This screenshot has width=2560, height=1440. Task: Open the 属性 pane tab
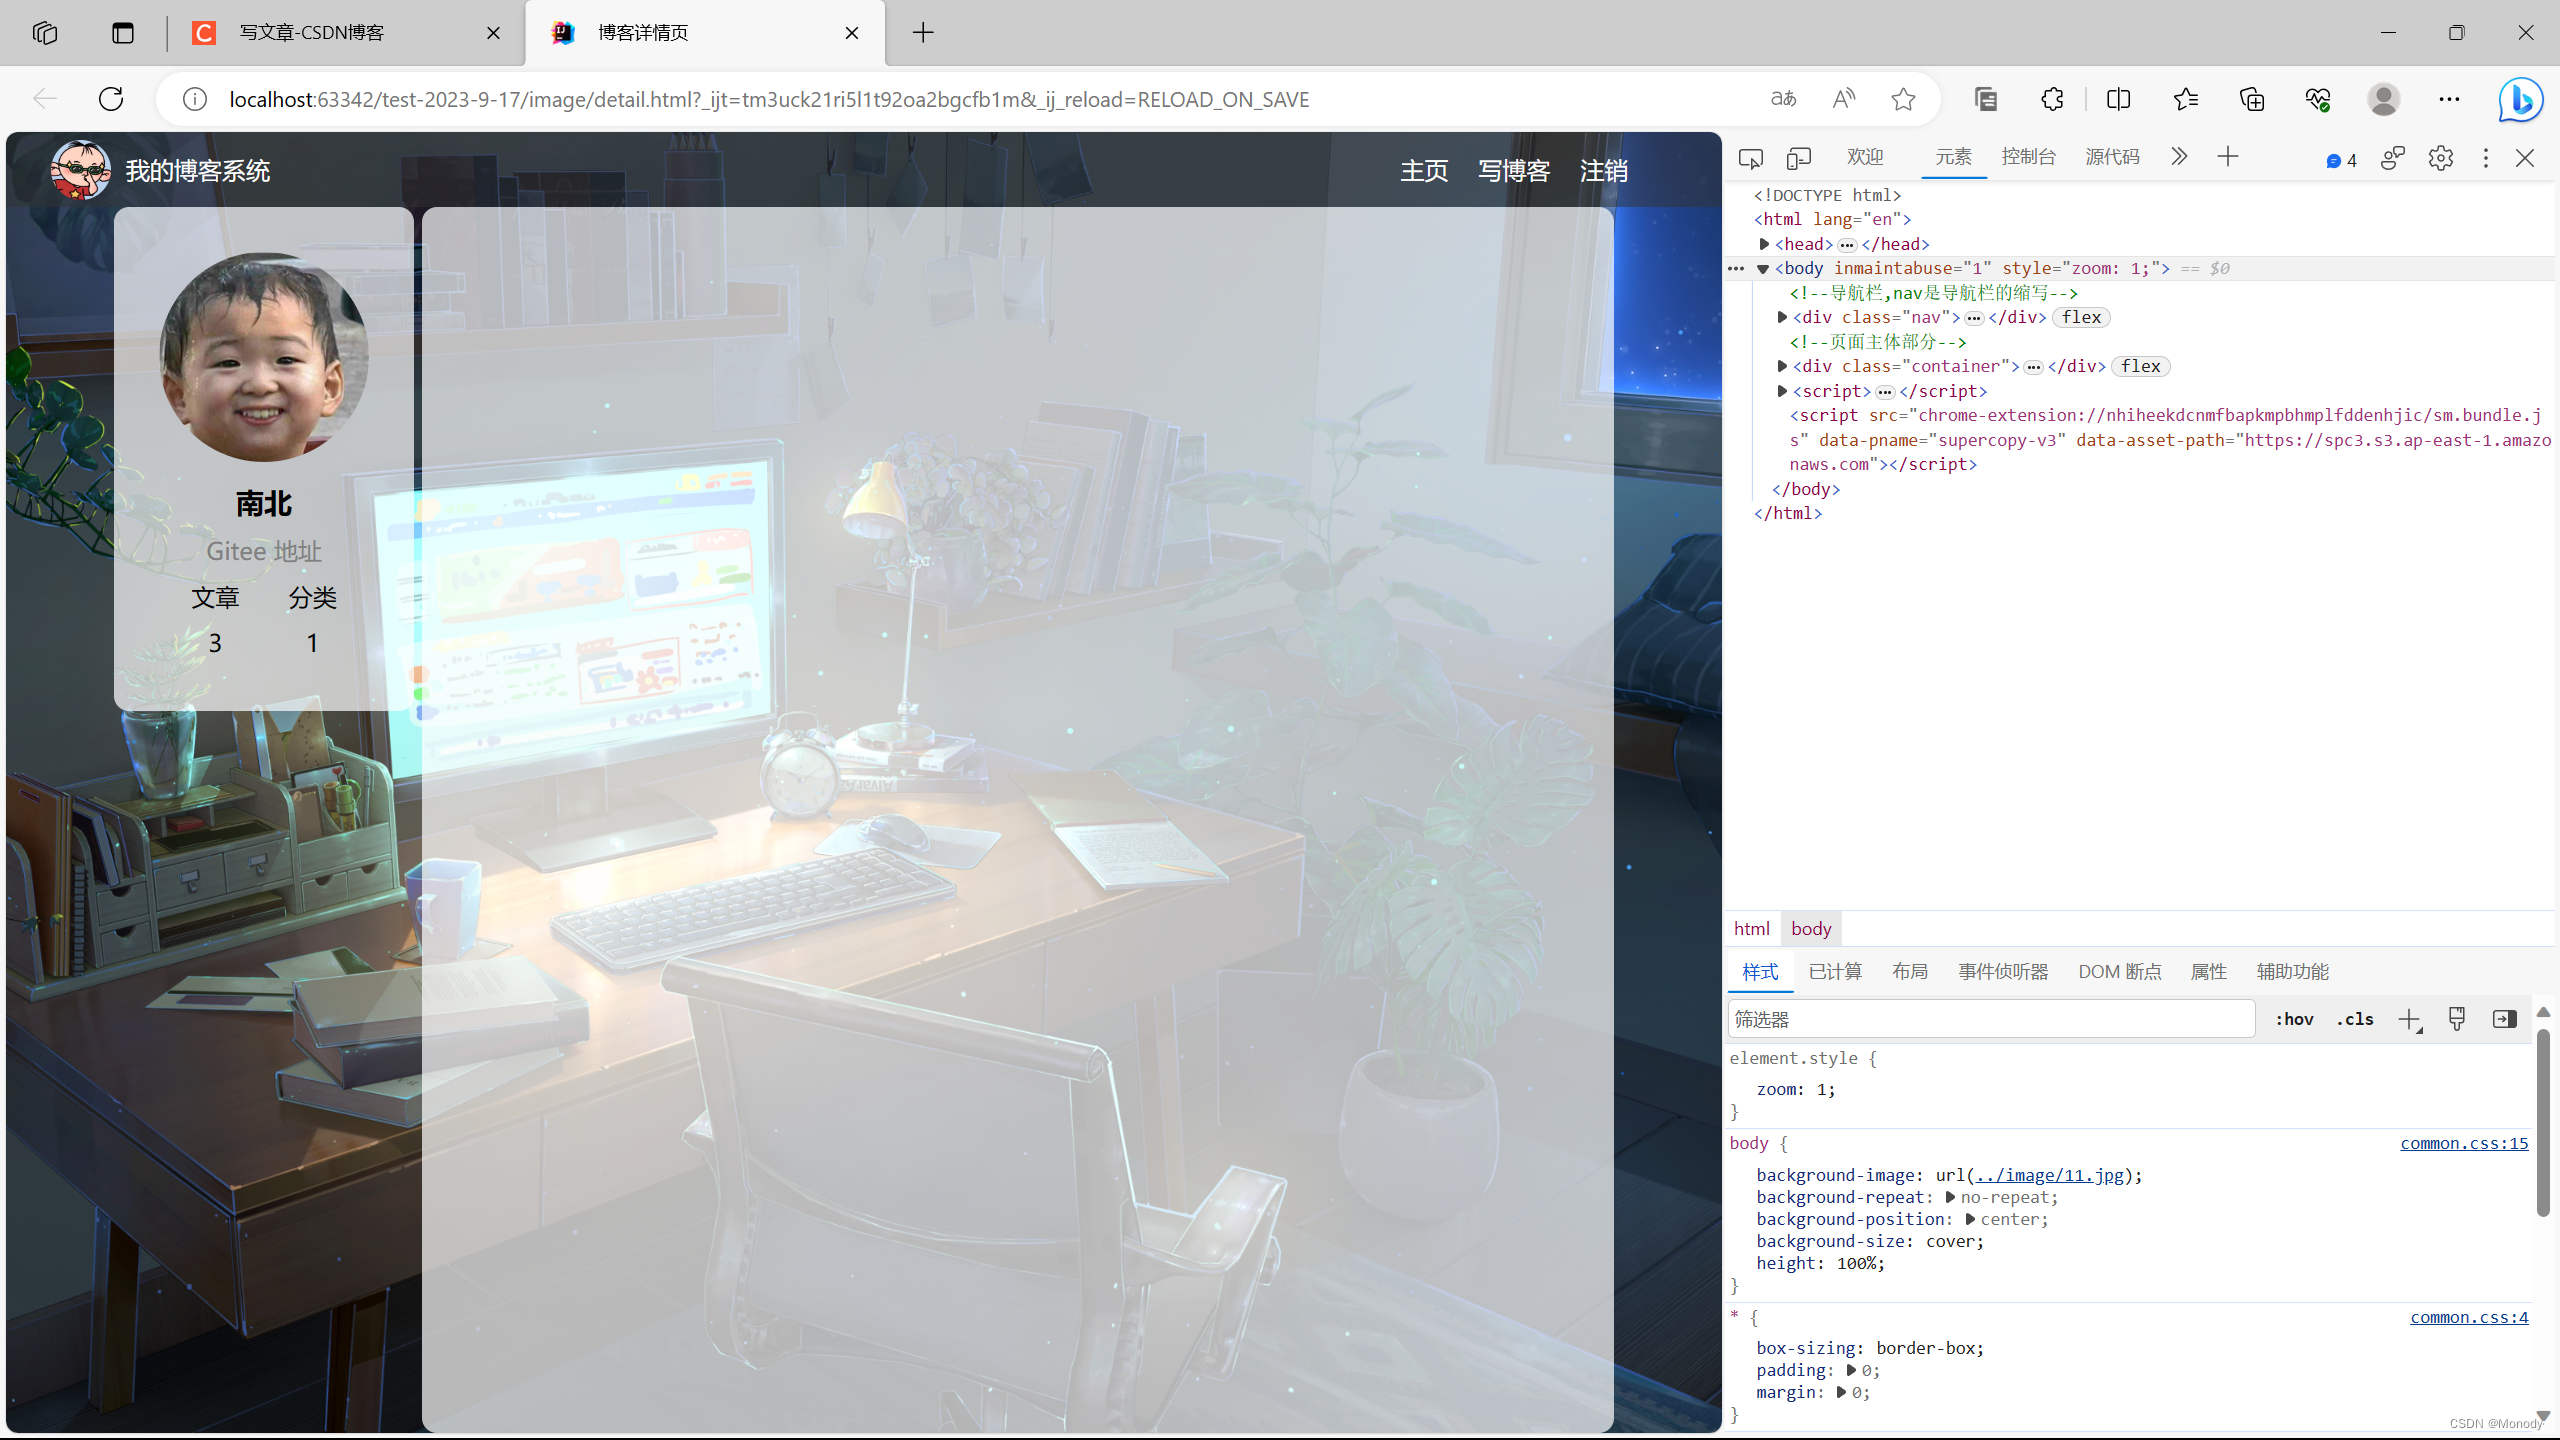coord(2209,972)
